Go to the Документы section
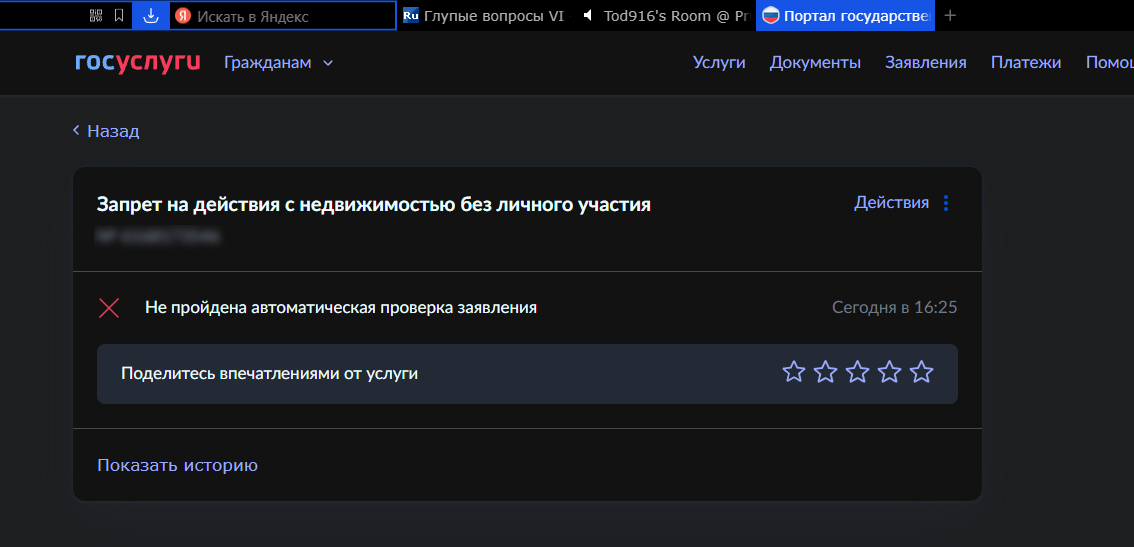Viewport: 1134px width, 547px height. (x=815, y=62)
